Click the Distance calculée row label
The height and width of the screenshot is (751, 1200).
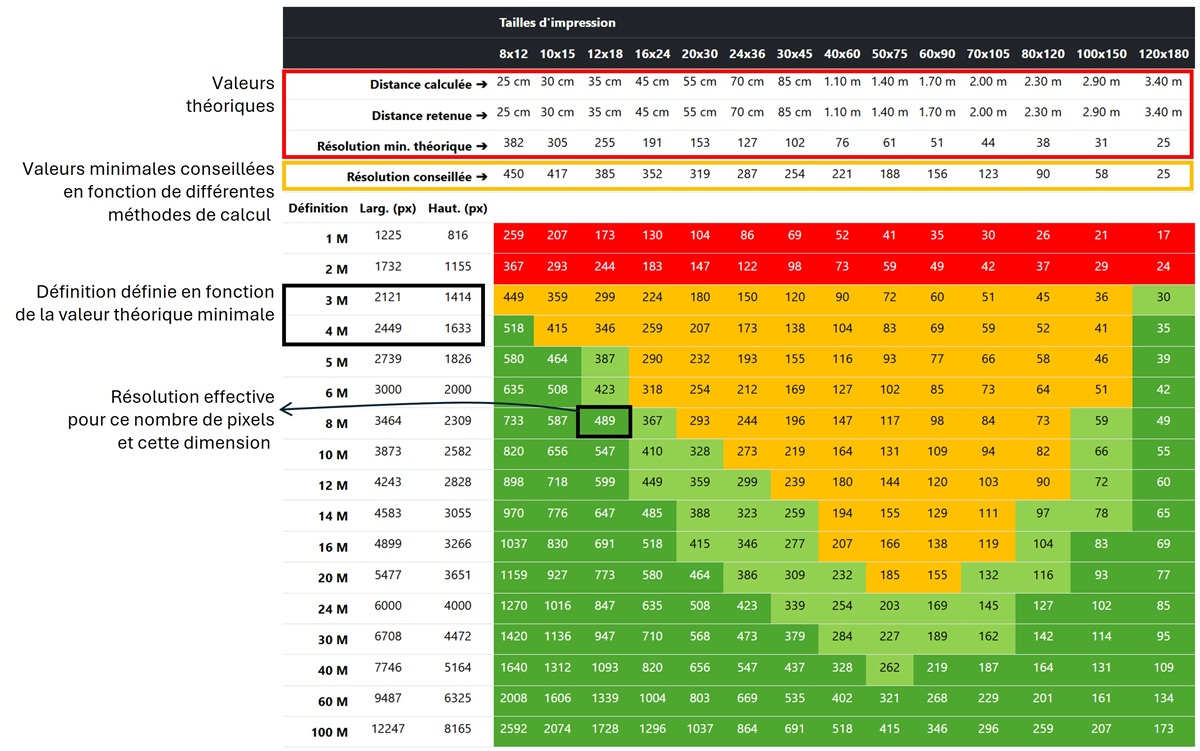[428, 85]
